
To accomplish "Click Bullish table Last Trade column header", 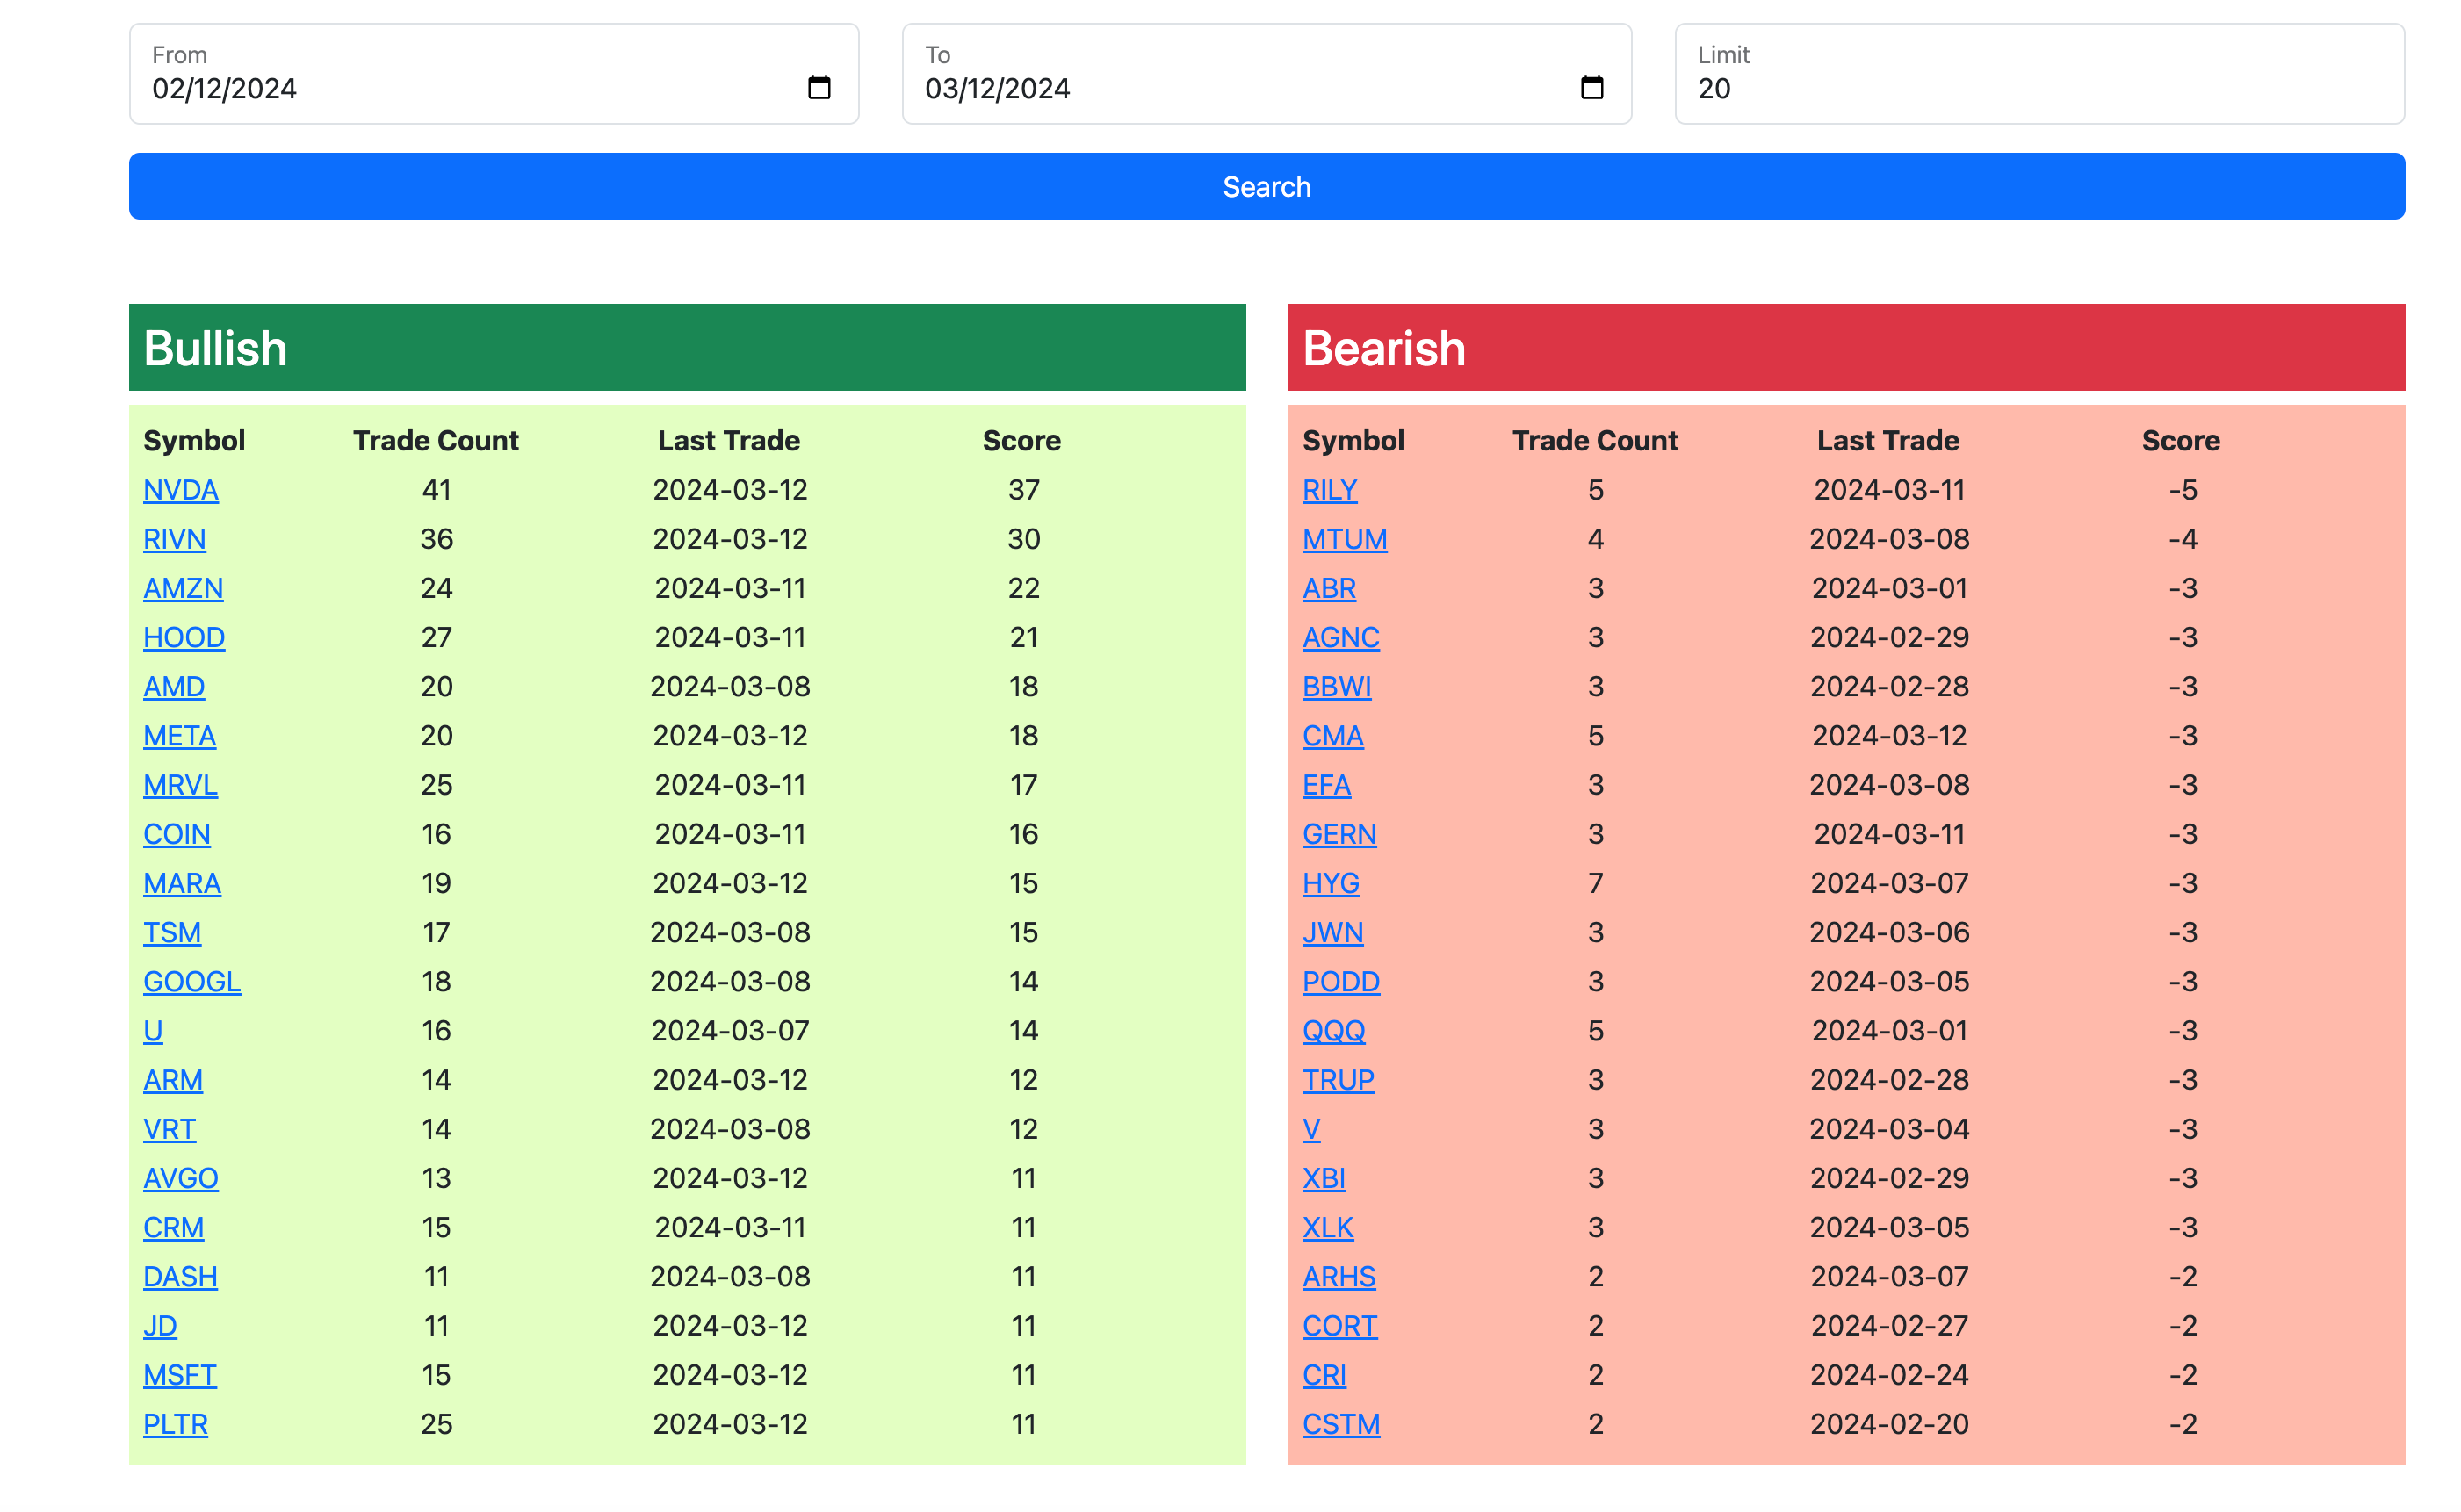I will (729, 441).
